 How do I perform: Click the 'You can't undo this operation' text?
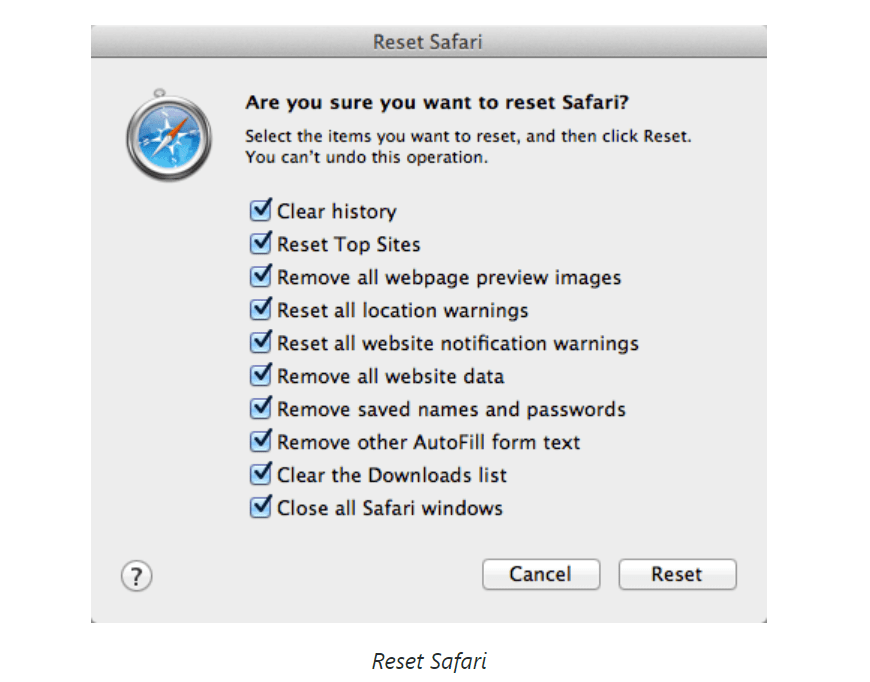[x=367, y=158]
